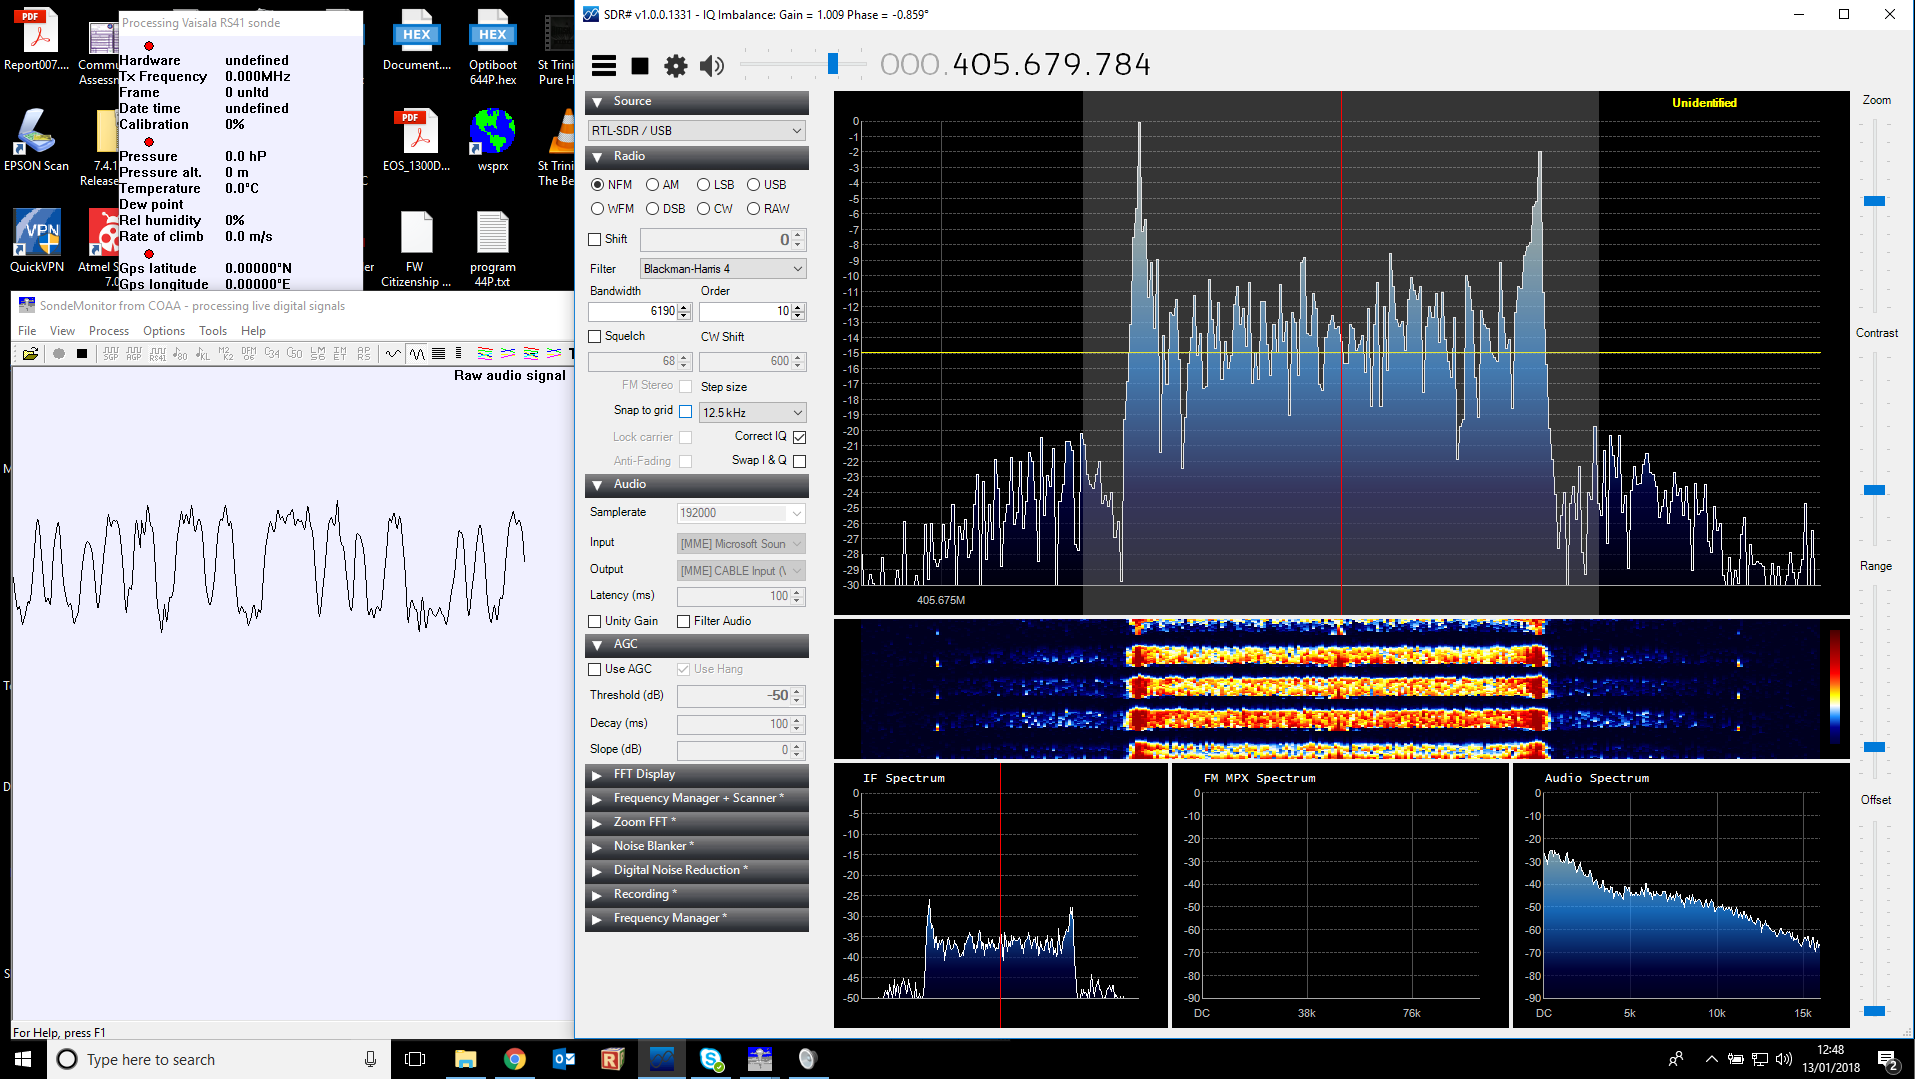Screen dimensions: 1915x1081
Task: Select the AGP sonde type icon
Action: (x=134, y=353)
